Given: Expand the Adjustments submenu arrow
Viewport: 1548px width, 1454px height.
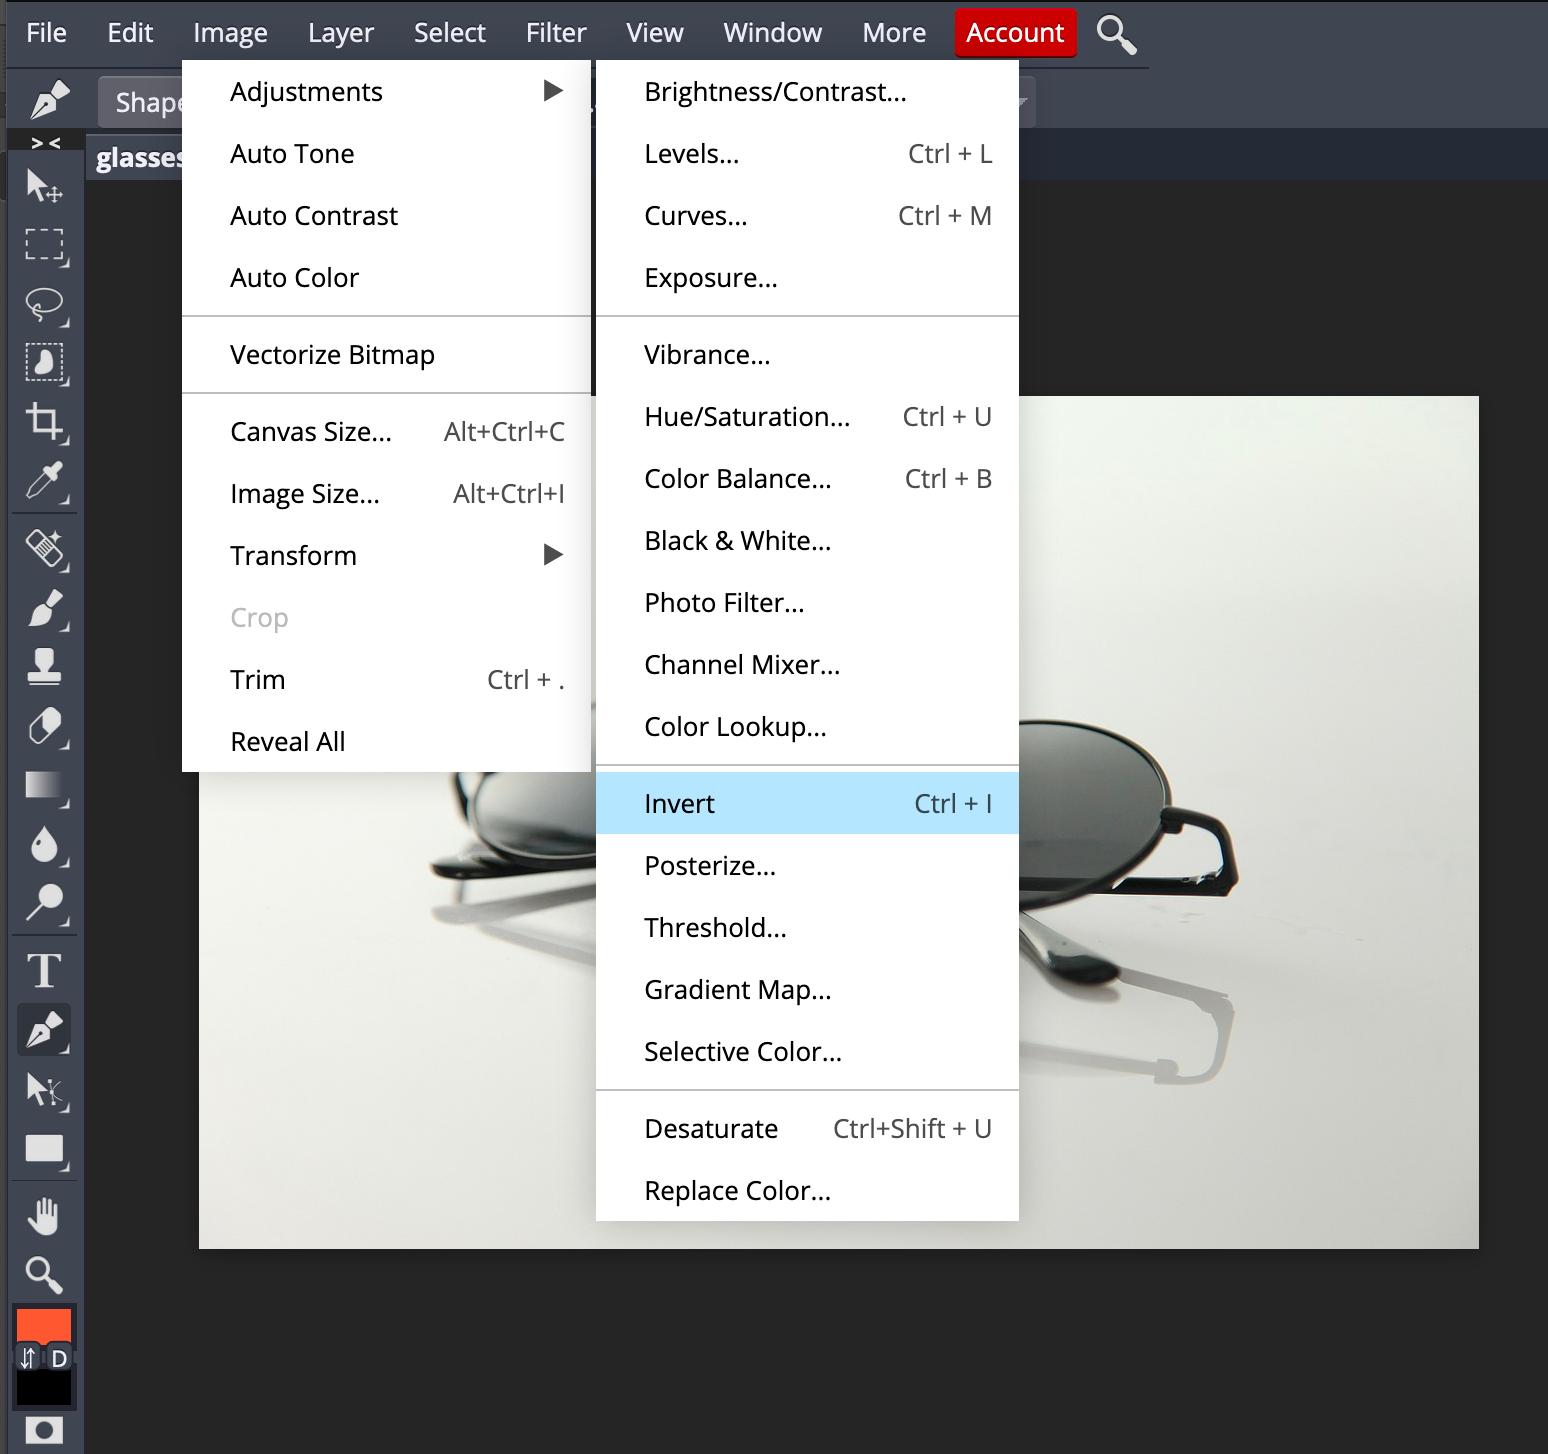Looking at the screenshot, I should tap(553, 91).
